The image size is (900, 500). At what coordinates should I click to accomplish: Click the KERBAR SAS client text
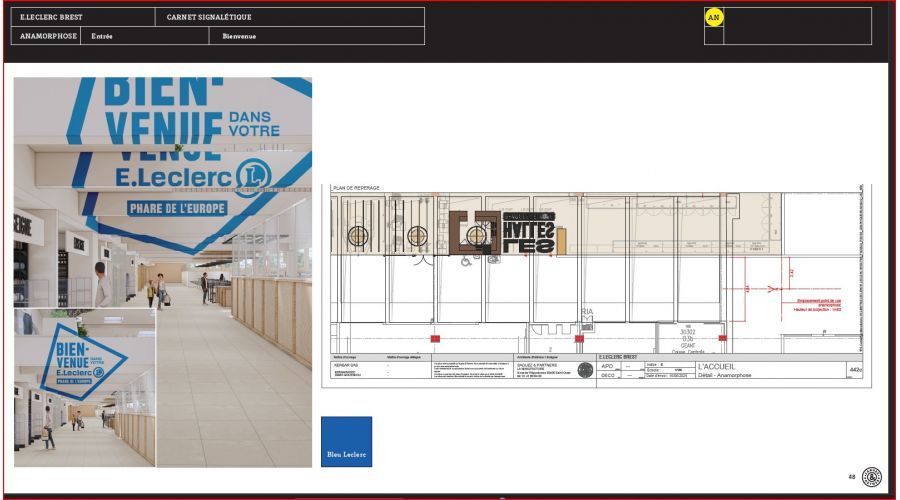click(346, 365)
